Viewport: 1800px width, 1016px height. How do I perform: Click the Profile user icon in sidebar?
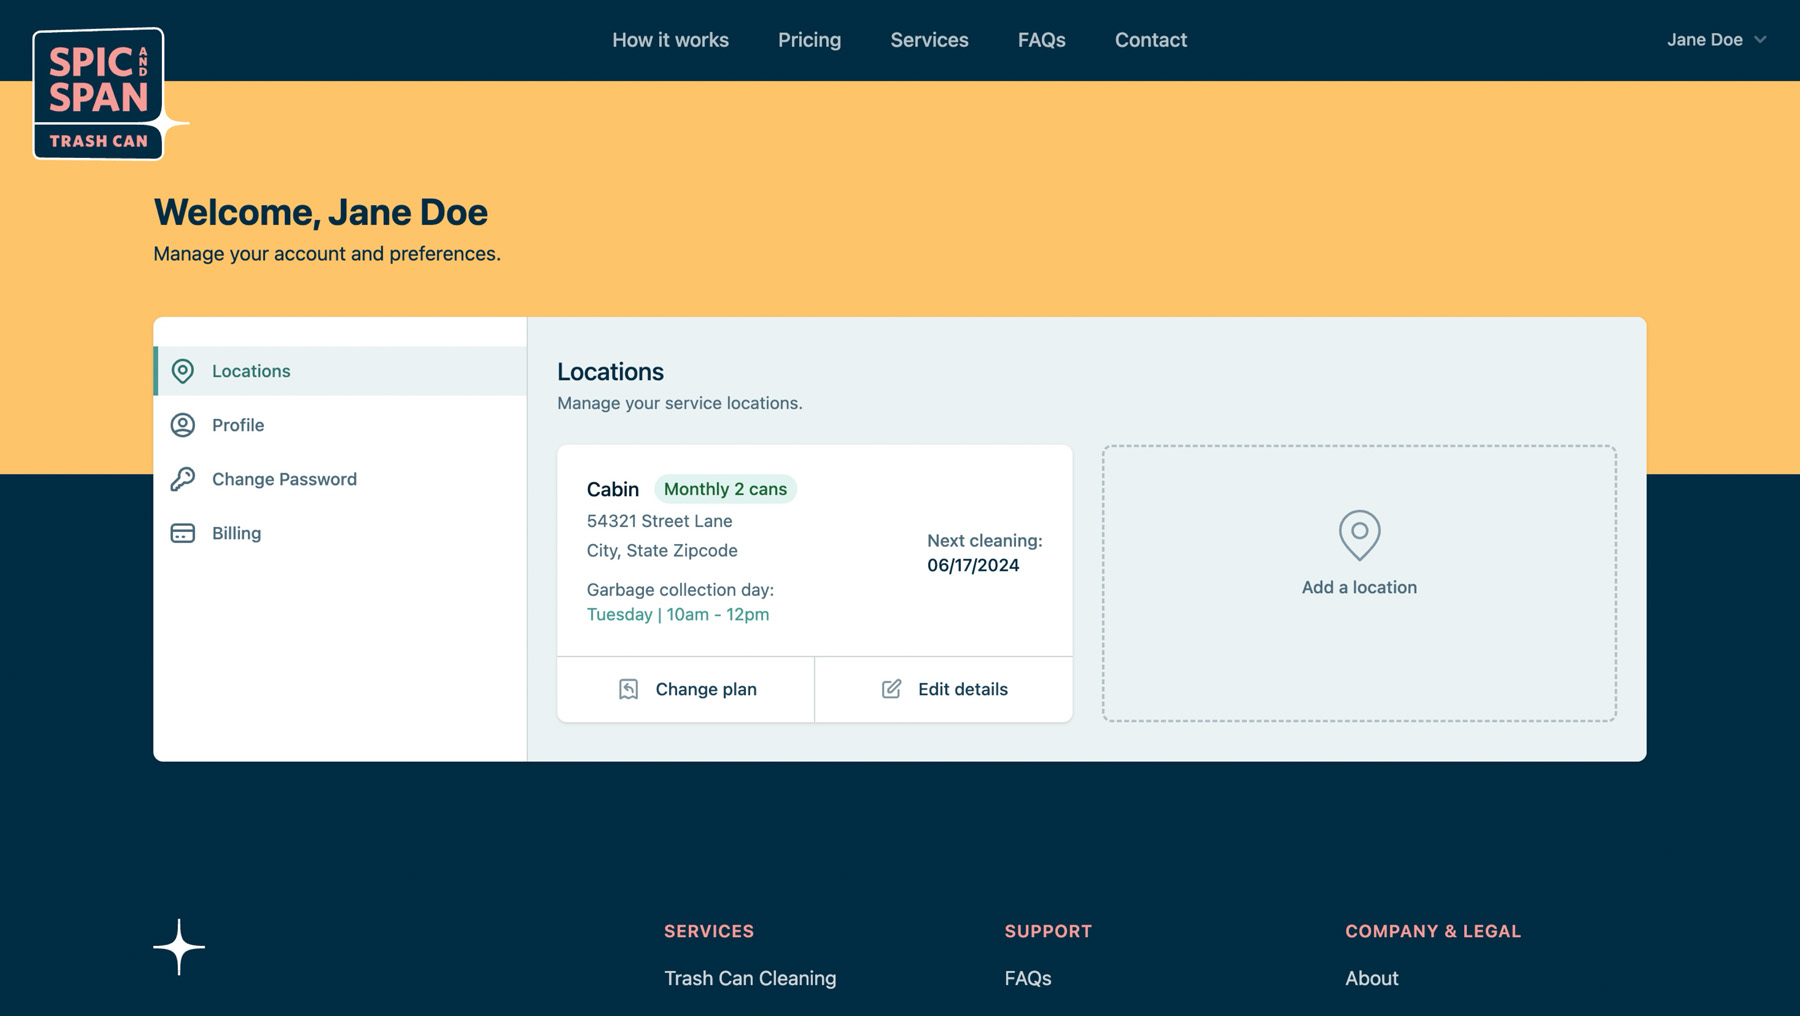tap(183, 425)
